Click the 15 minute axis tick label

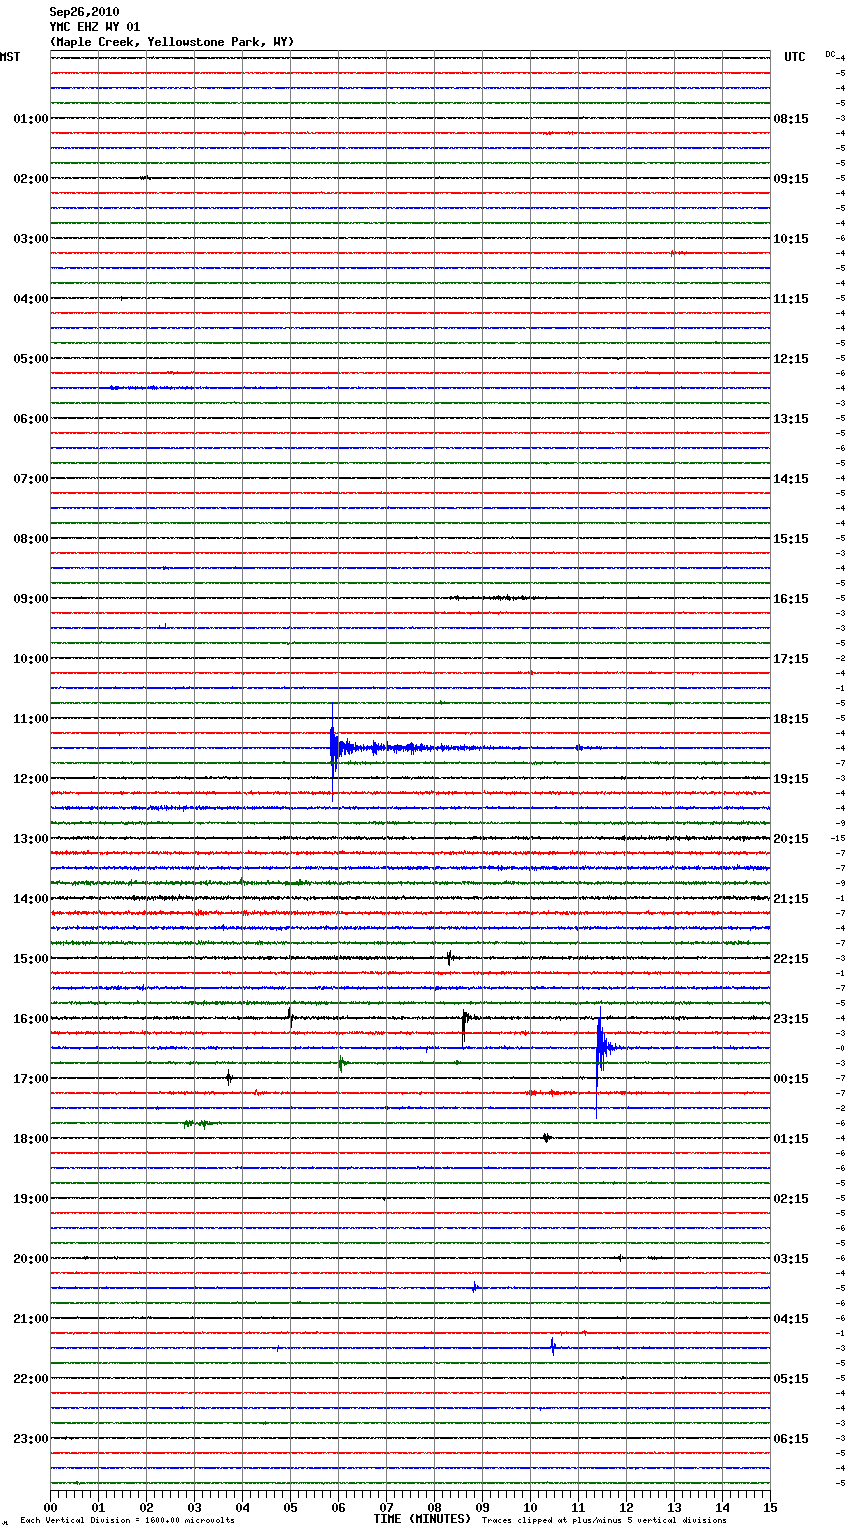770,1507
